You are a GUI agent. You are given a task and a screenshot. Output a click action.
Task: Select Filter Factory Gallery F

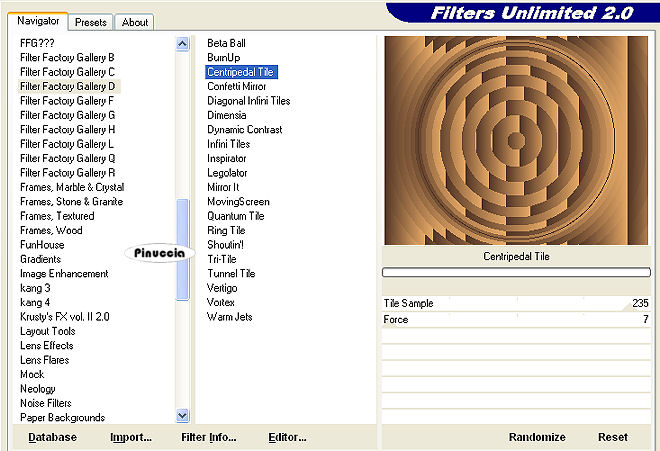coord(67,101)
